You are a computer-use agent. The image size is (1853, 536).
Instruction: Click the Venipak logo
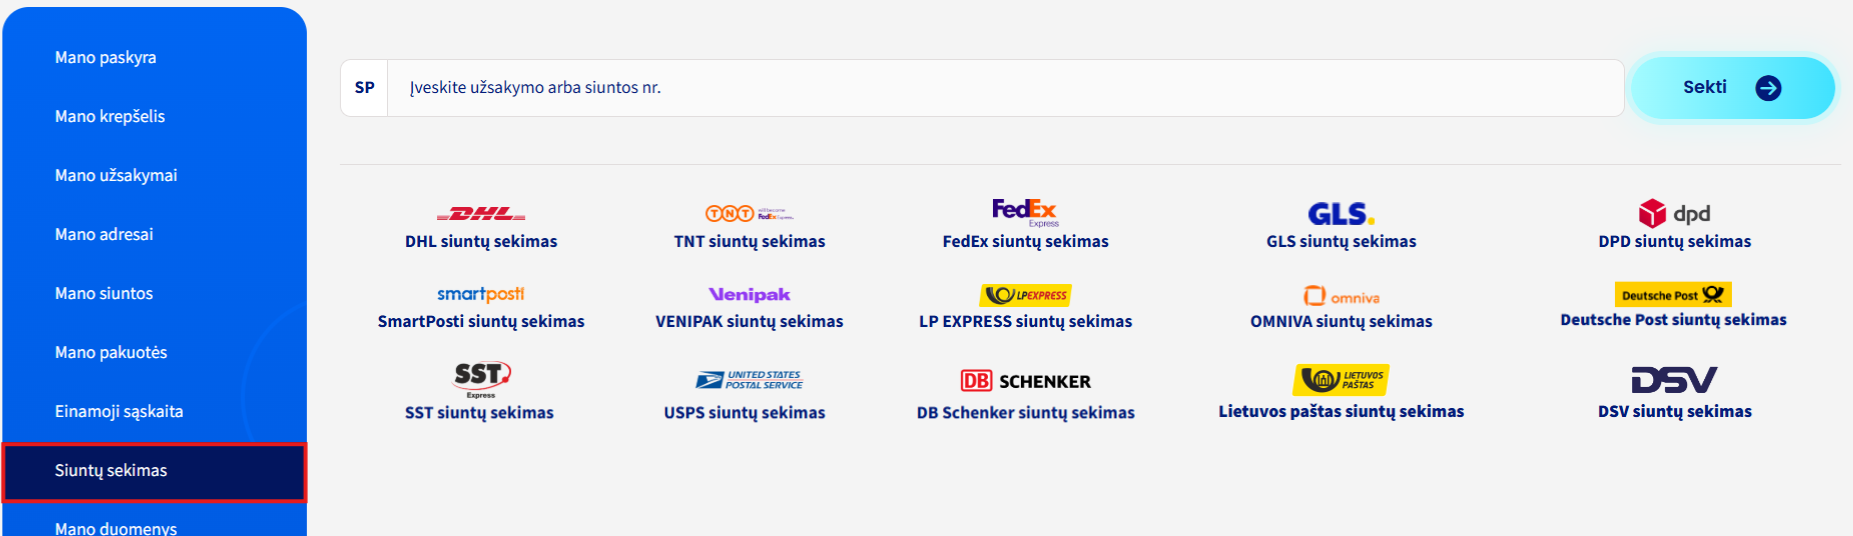[749, 294]
